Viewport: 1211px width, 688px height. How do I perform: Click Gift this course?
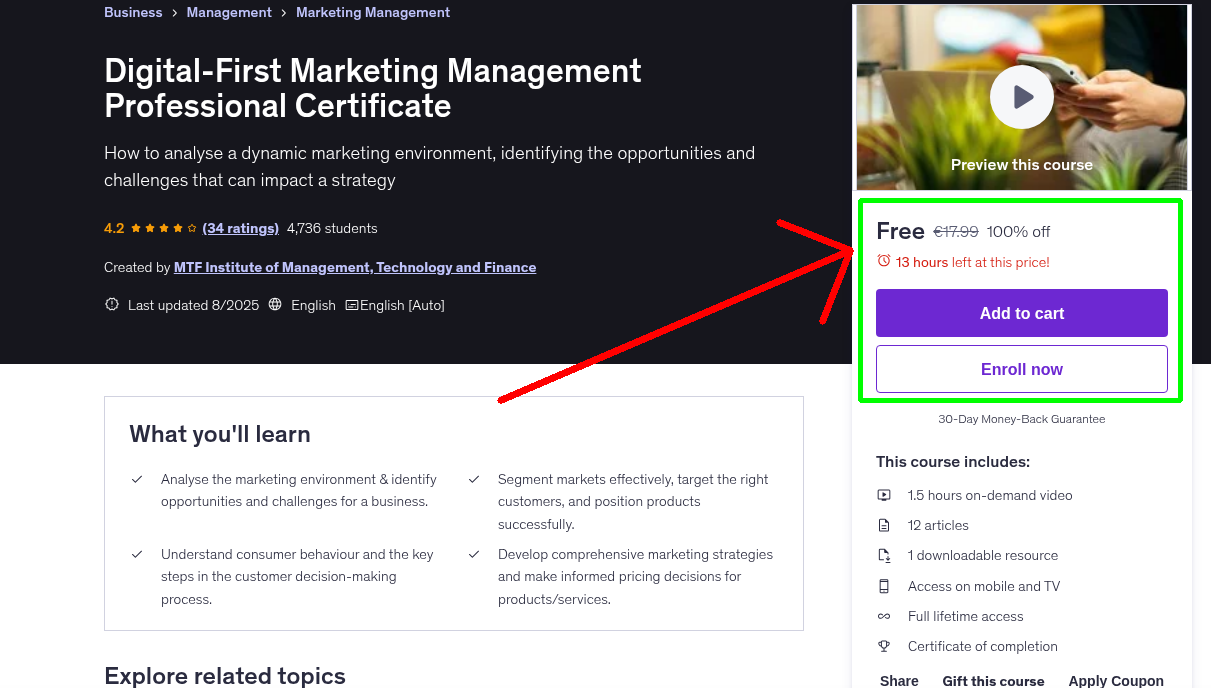(993, 680)
